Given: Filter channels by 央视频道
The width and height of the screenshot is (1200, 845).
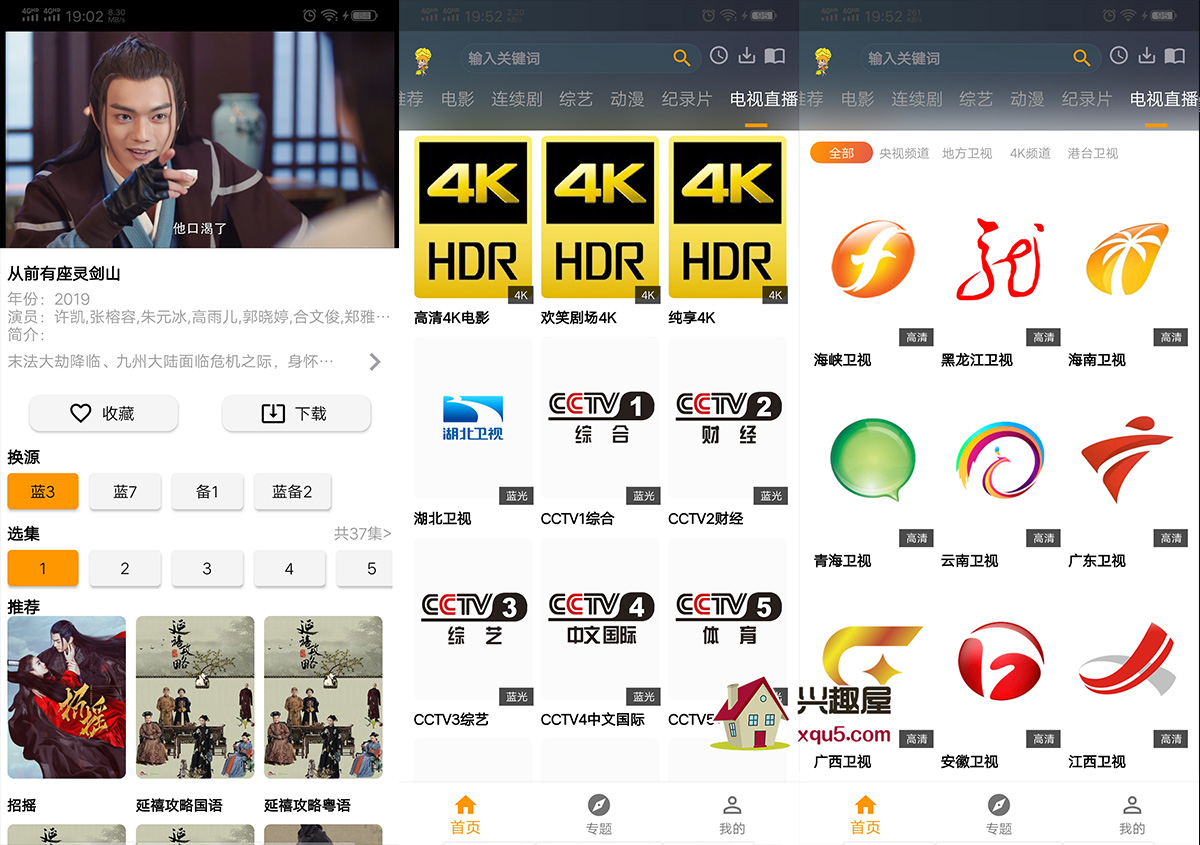Looking at the screenshot, I should [904, 153].
